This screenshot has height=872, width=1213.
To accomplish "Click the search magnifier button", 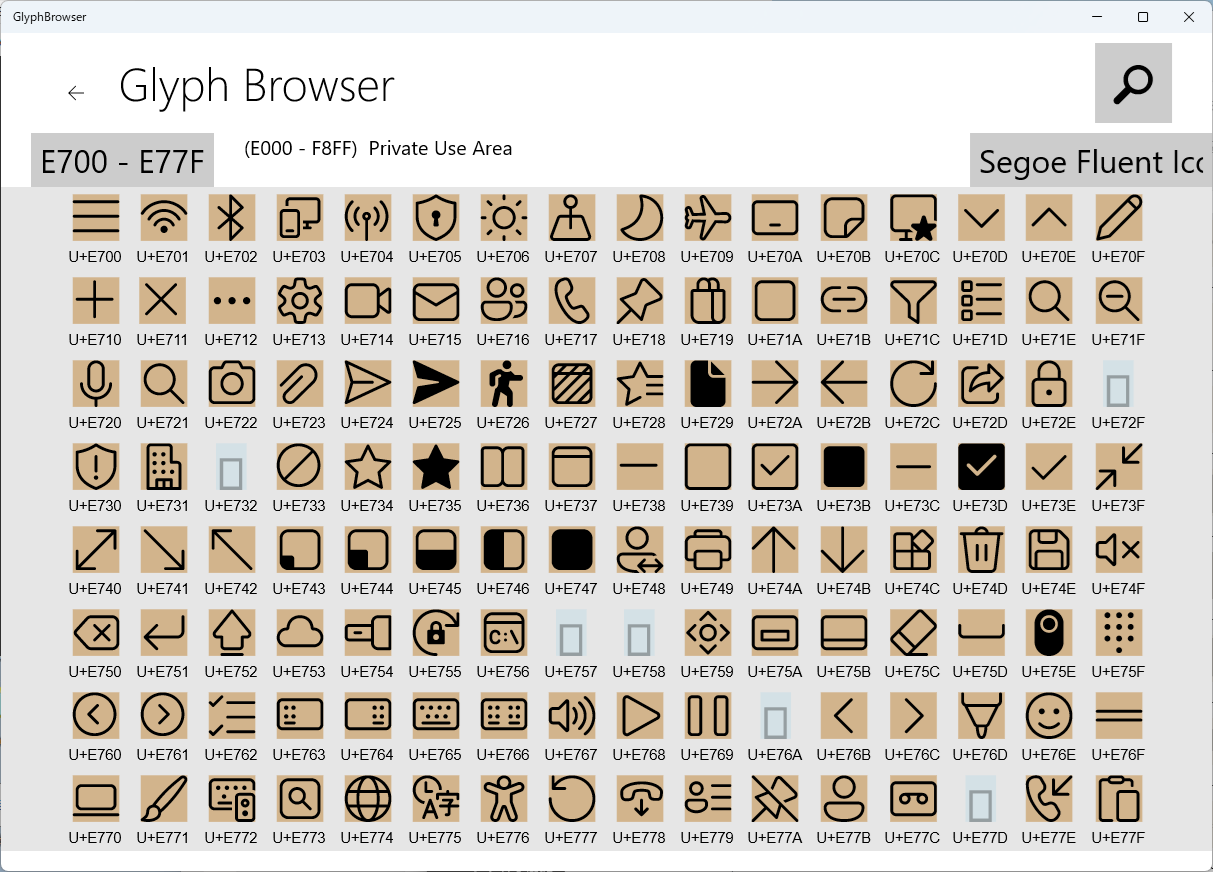I will [1133, 83].
